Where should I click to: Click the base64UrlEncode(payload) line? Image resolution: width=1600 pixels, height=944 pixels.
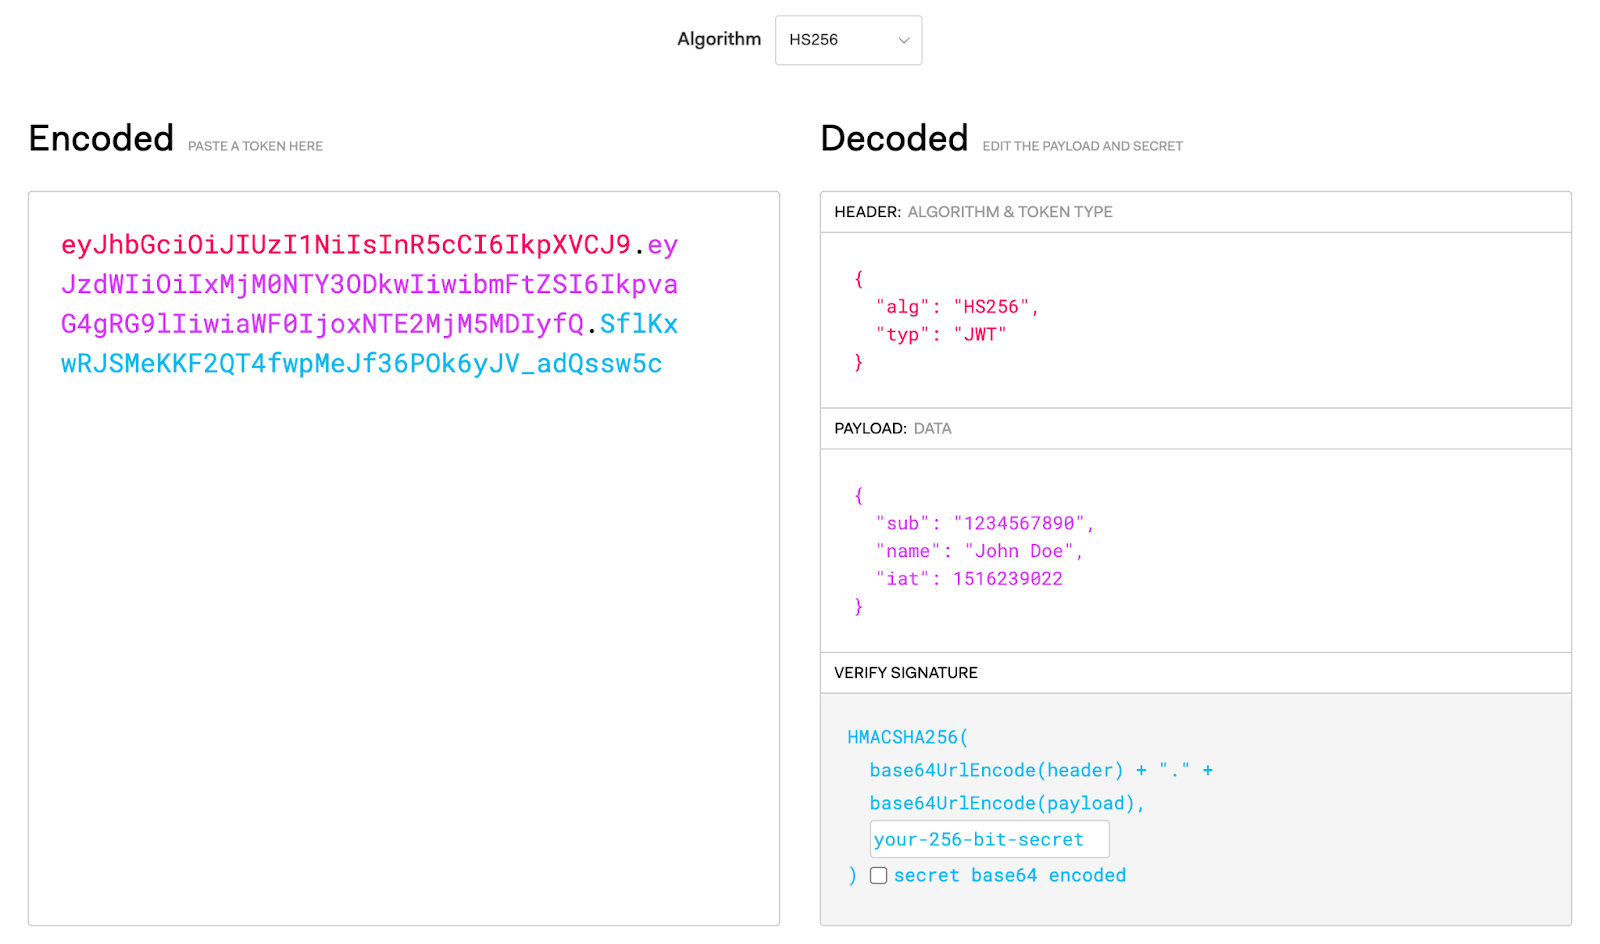(x=1006, y=803)
